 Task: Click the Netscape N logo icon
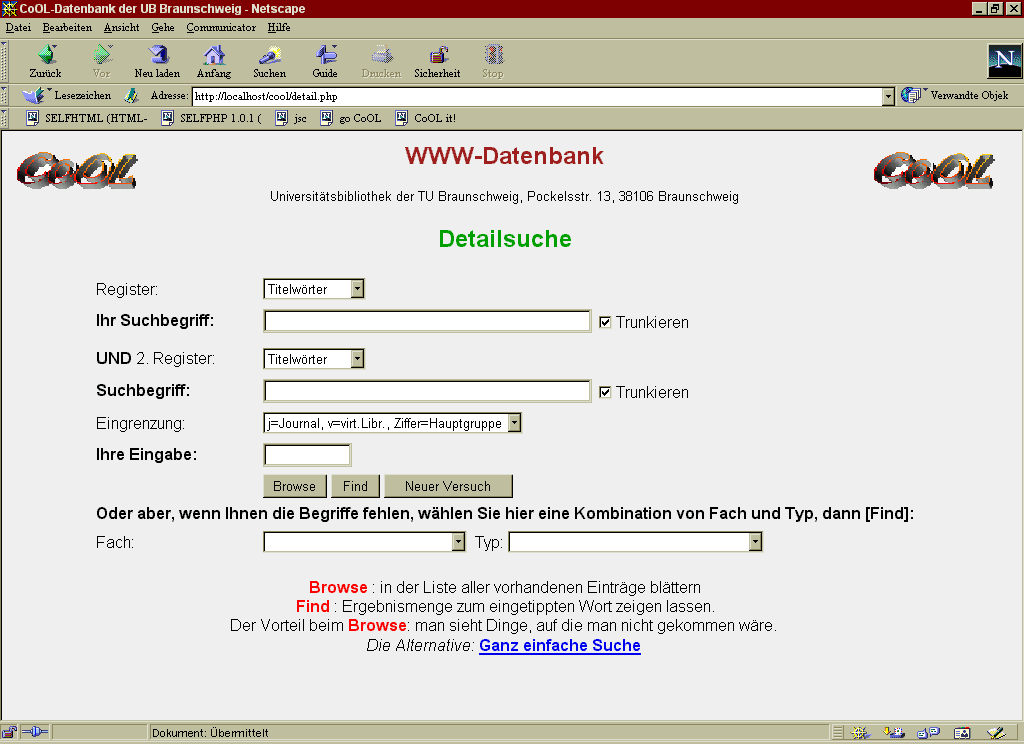[1004, 62]
